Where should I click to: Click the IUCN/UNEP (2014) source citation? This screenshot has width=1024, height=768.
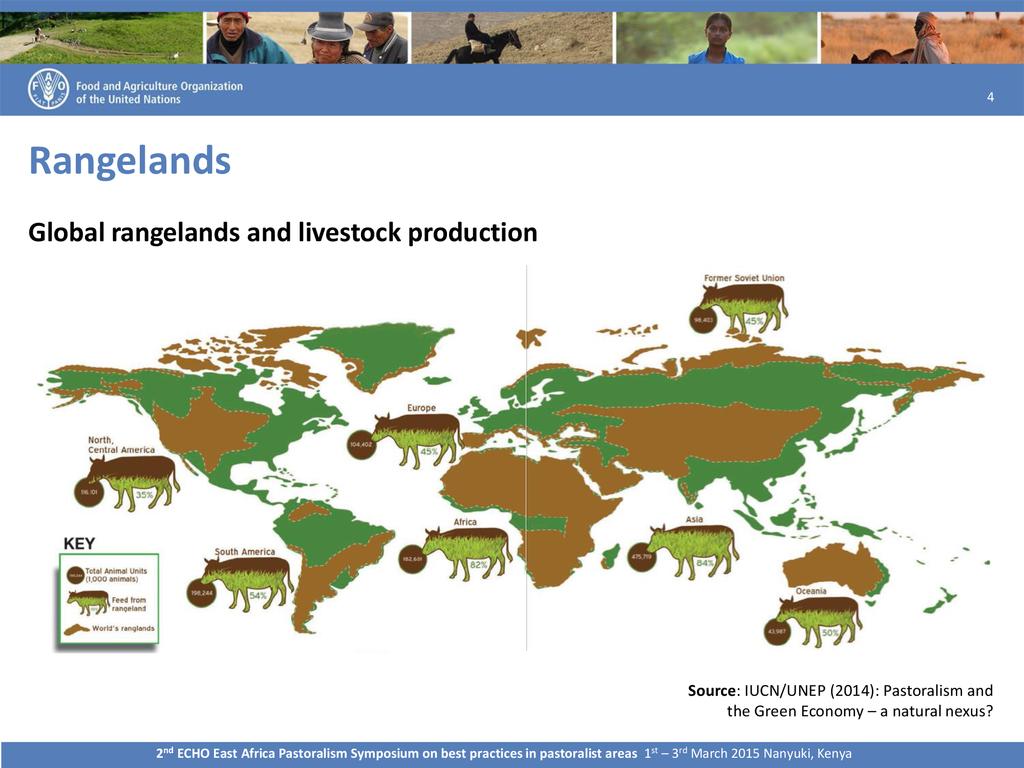[840, 701]
